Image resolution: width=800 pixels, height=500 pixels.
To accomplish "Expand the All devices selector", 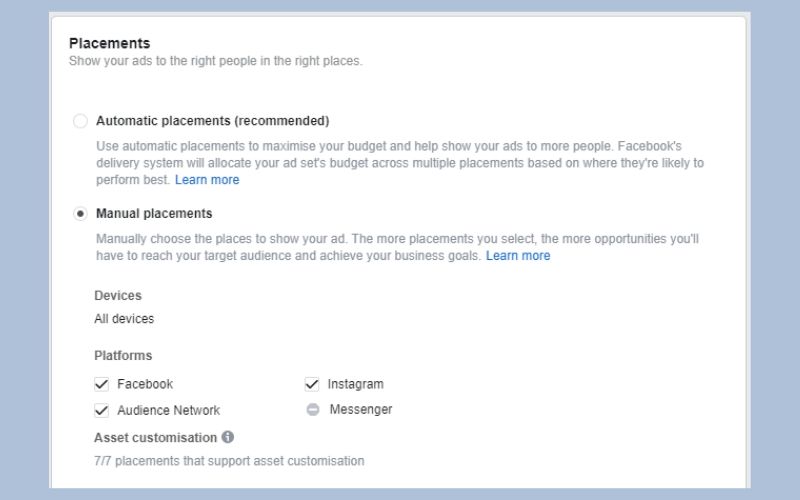I will (124, 319).
